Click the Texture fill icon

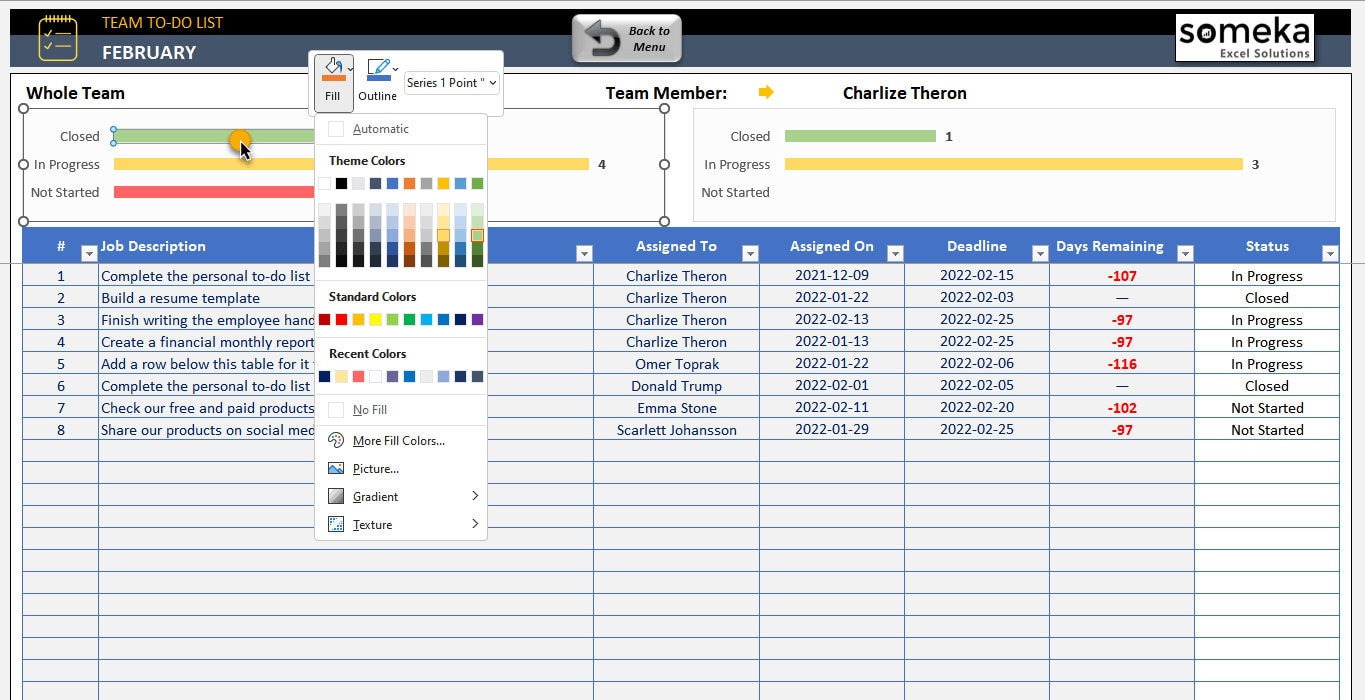click(335, 524)
